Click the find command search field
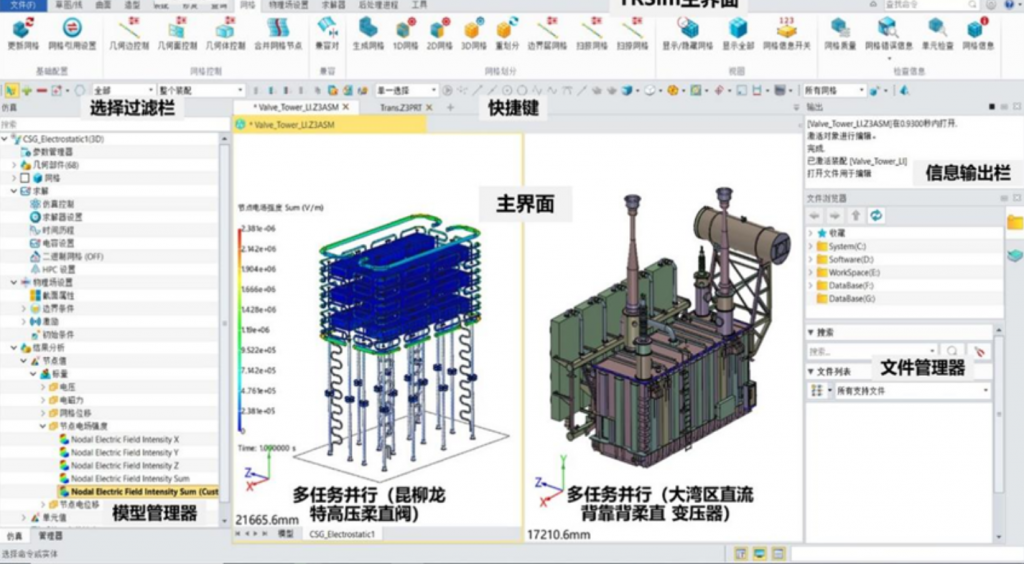The width and height of the screenshot is (1024, 564). [931, 5]
